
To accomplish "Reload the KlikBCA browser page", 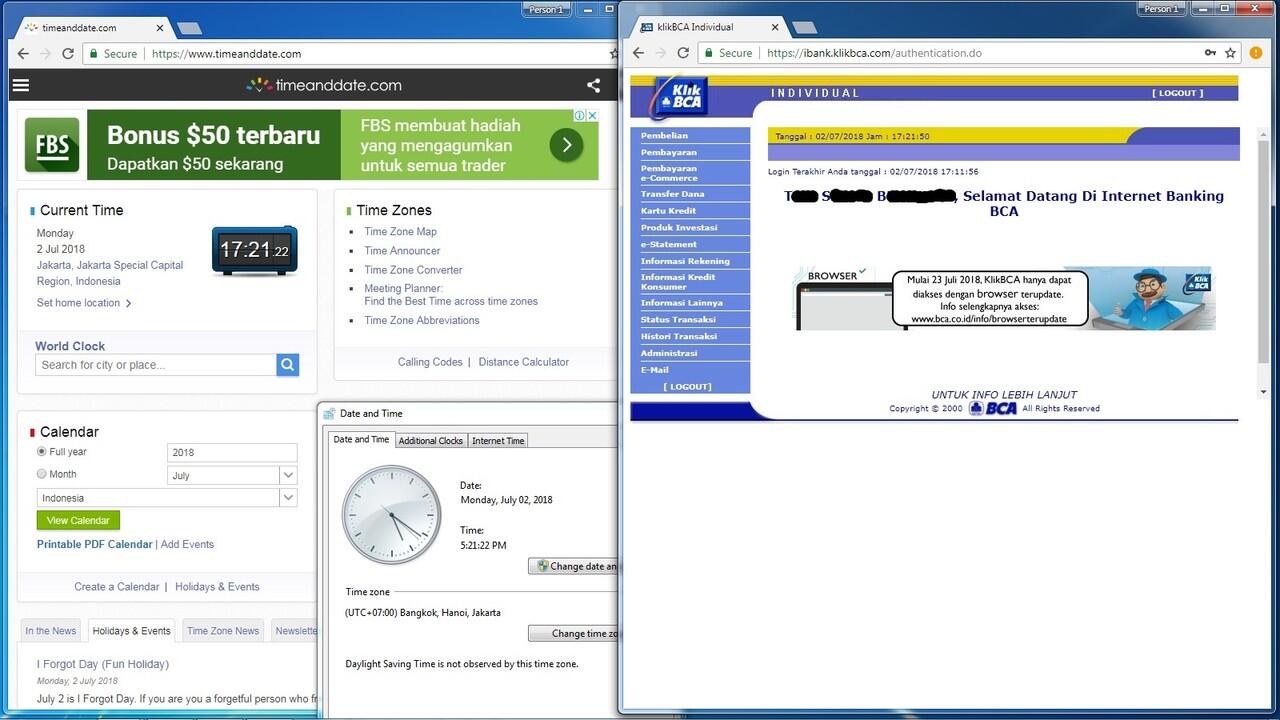I will click(684, 53).
